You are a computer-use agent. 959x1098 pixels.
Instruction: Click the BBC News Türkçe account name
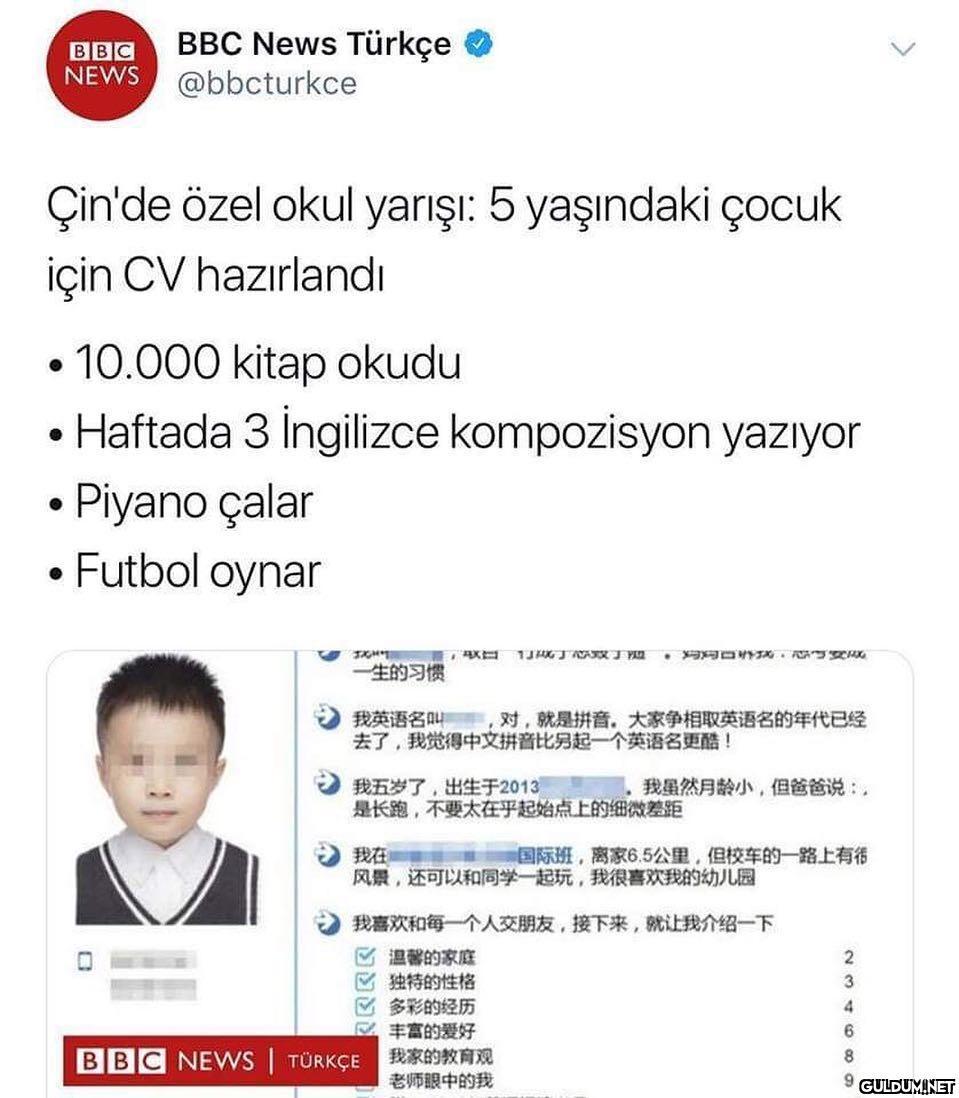point(314,44)
